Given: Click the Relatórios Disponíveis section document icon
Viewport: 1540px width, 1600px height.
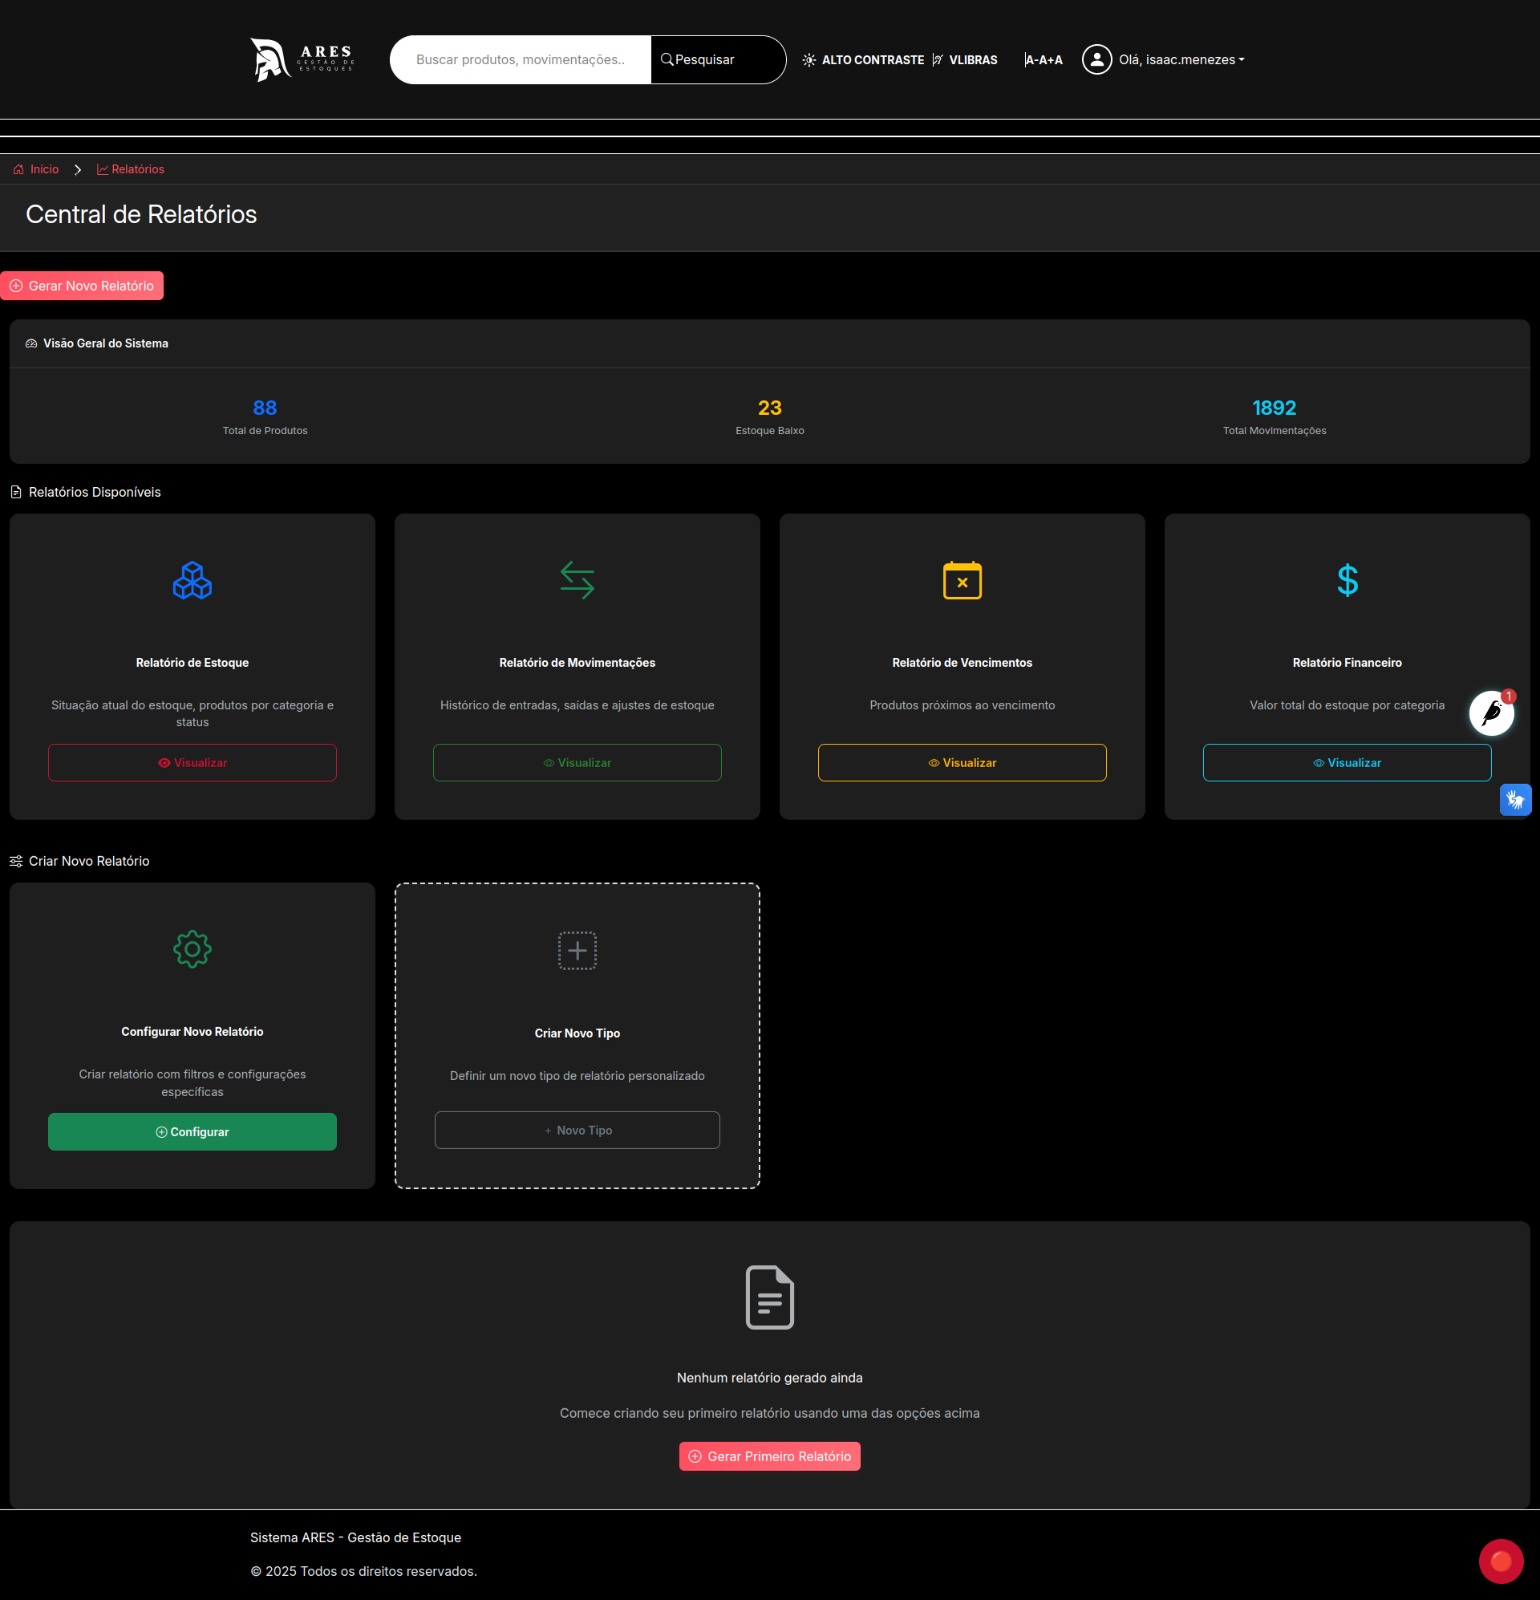Looking at the screenshot, I should point(16,492).
